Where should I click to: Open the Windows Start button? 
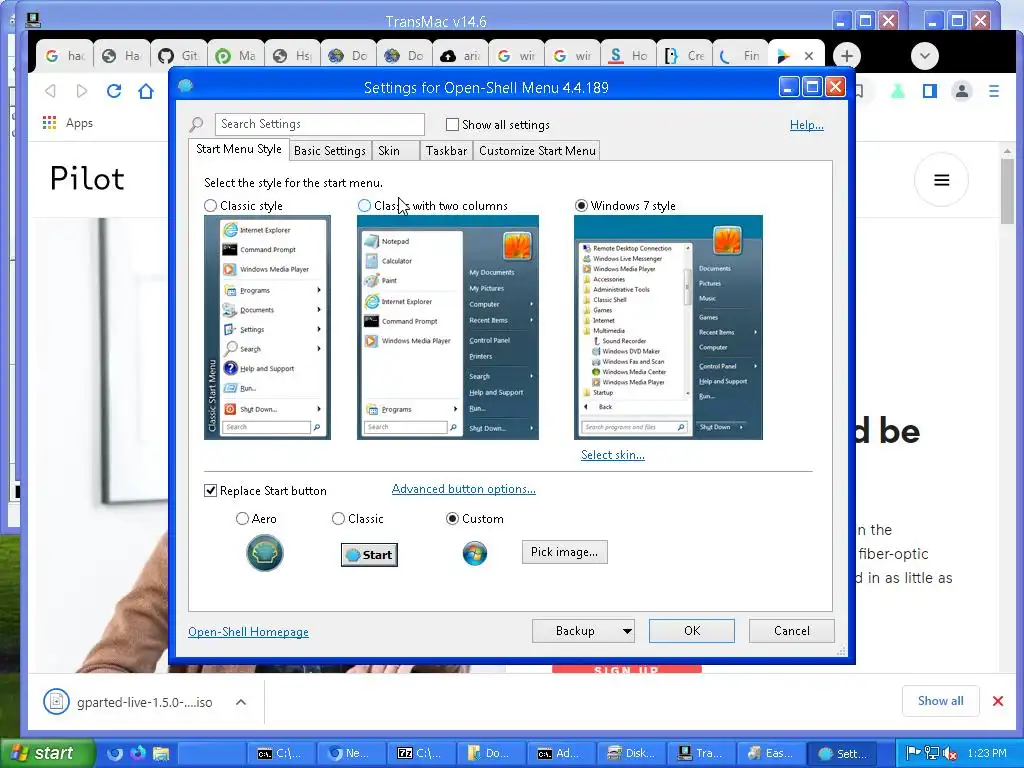47,753
